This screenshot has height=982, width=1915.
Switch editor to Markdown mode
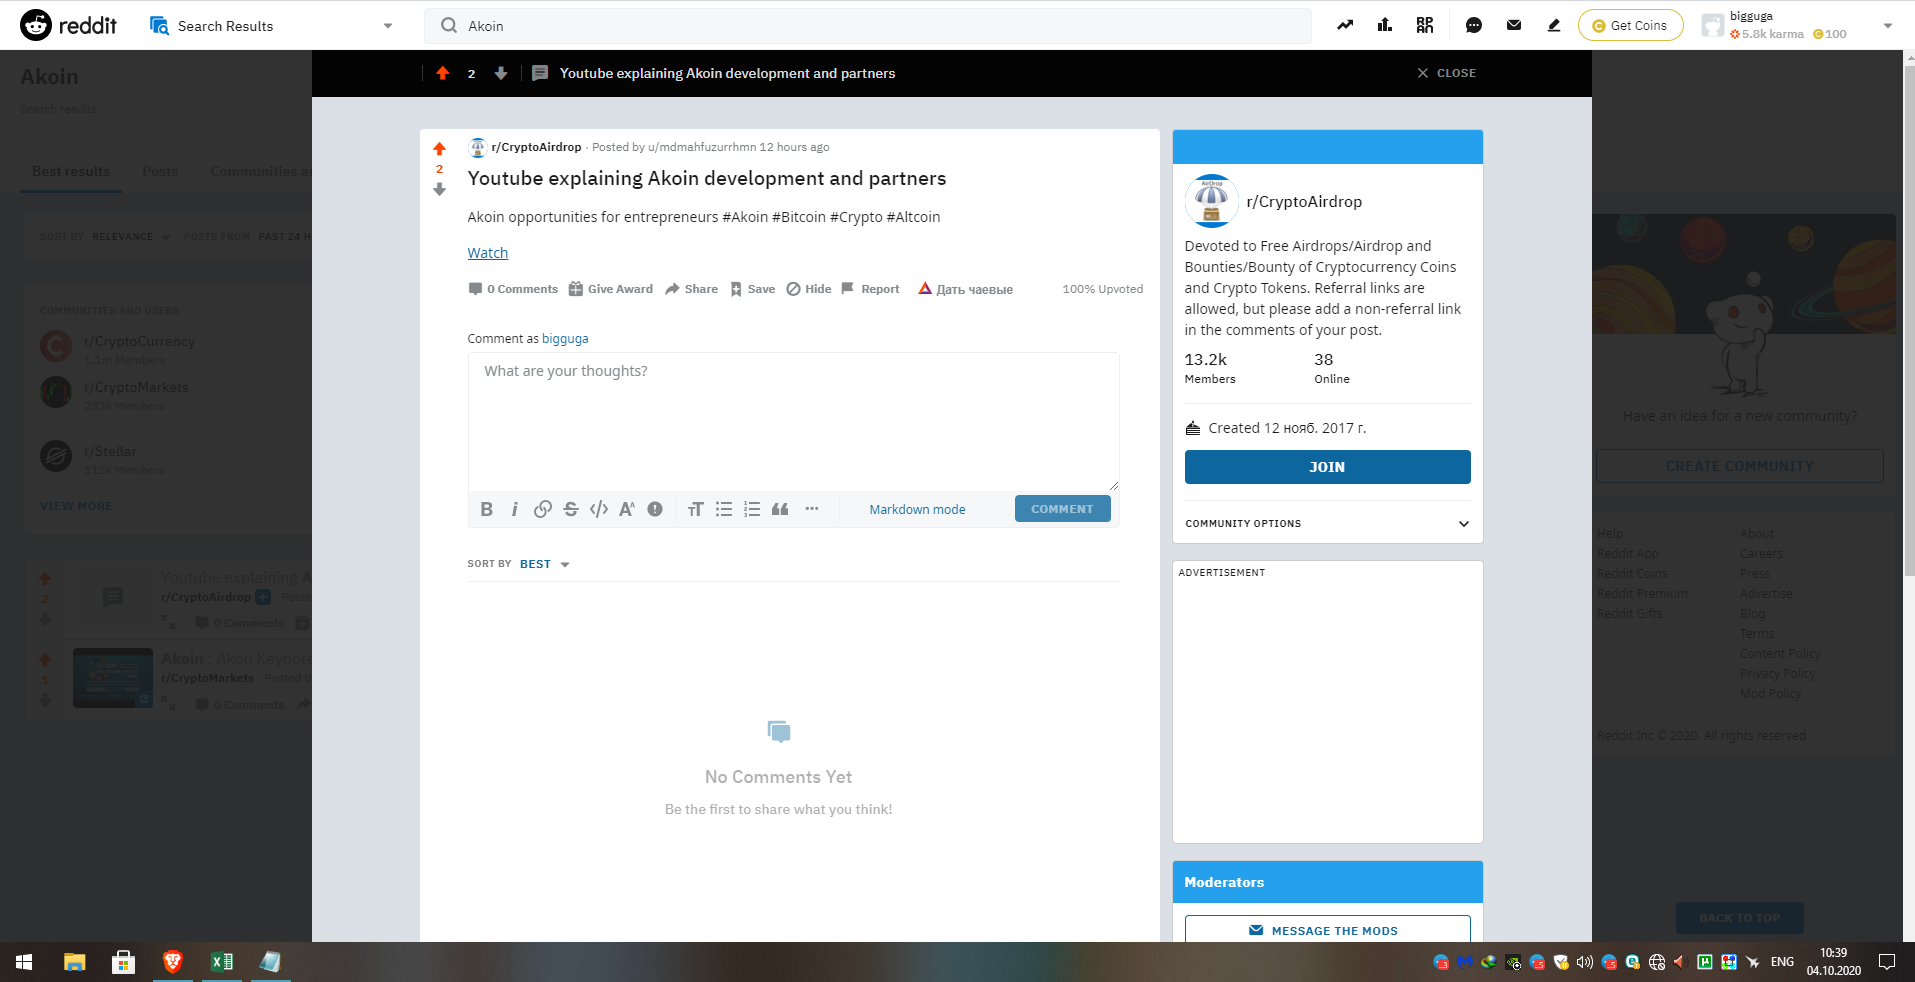[x=917, y=509]
